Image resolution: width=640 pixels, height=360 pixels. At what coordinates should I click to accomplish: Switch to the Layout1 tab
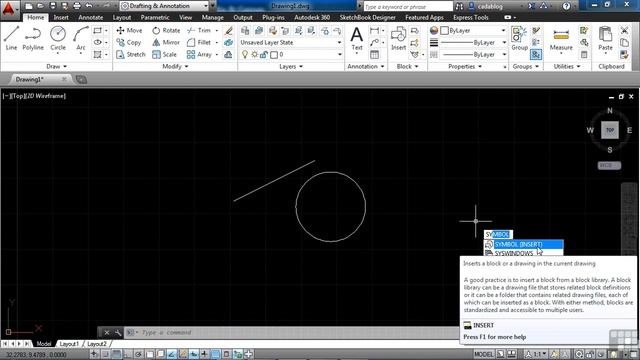(x=69, y=344)
